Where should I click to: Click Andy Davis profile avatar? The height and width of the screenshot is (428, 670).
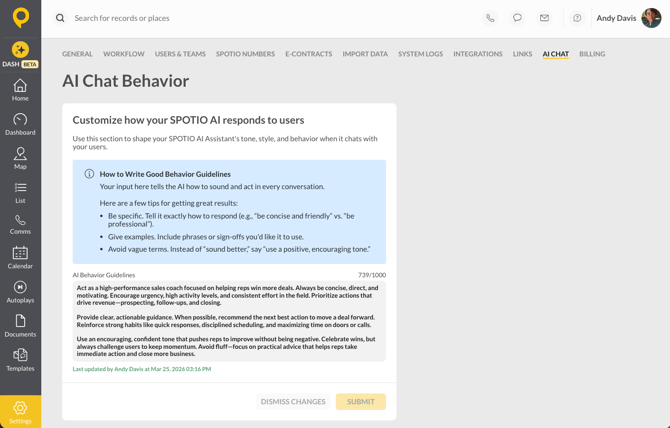coord(651,18)
